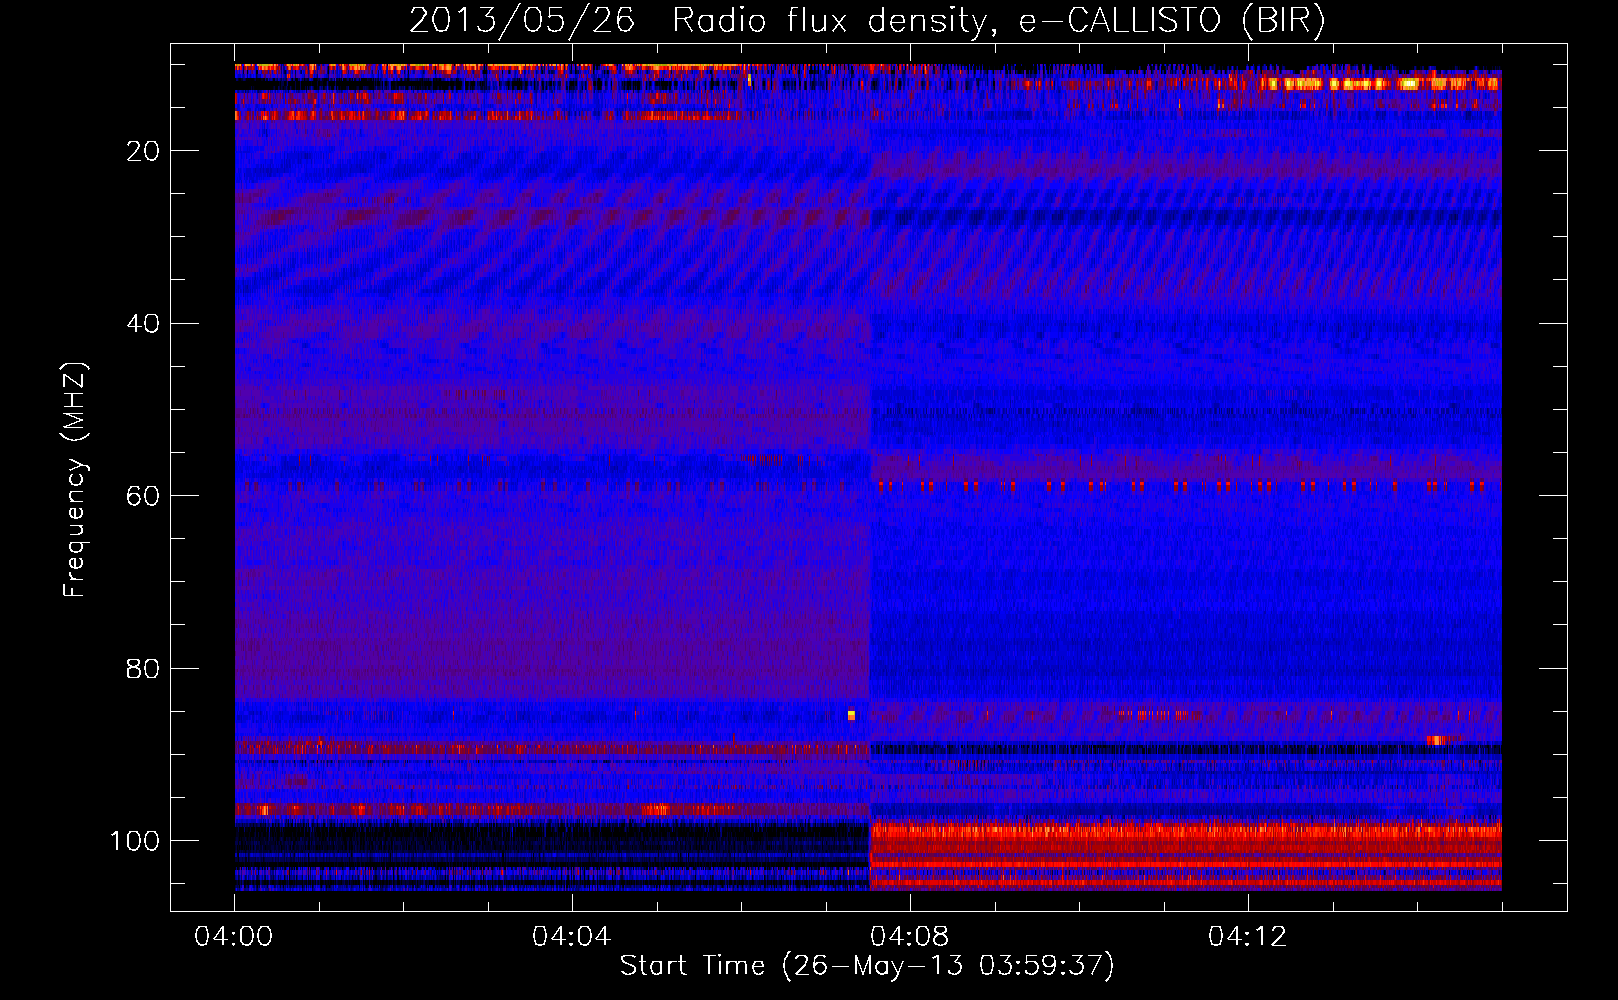The height and width of the screenshot is (1000, 1618).
Task: Click the 60 MHz frequency tick label
Action: (143, 496)
